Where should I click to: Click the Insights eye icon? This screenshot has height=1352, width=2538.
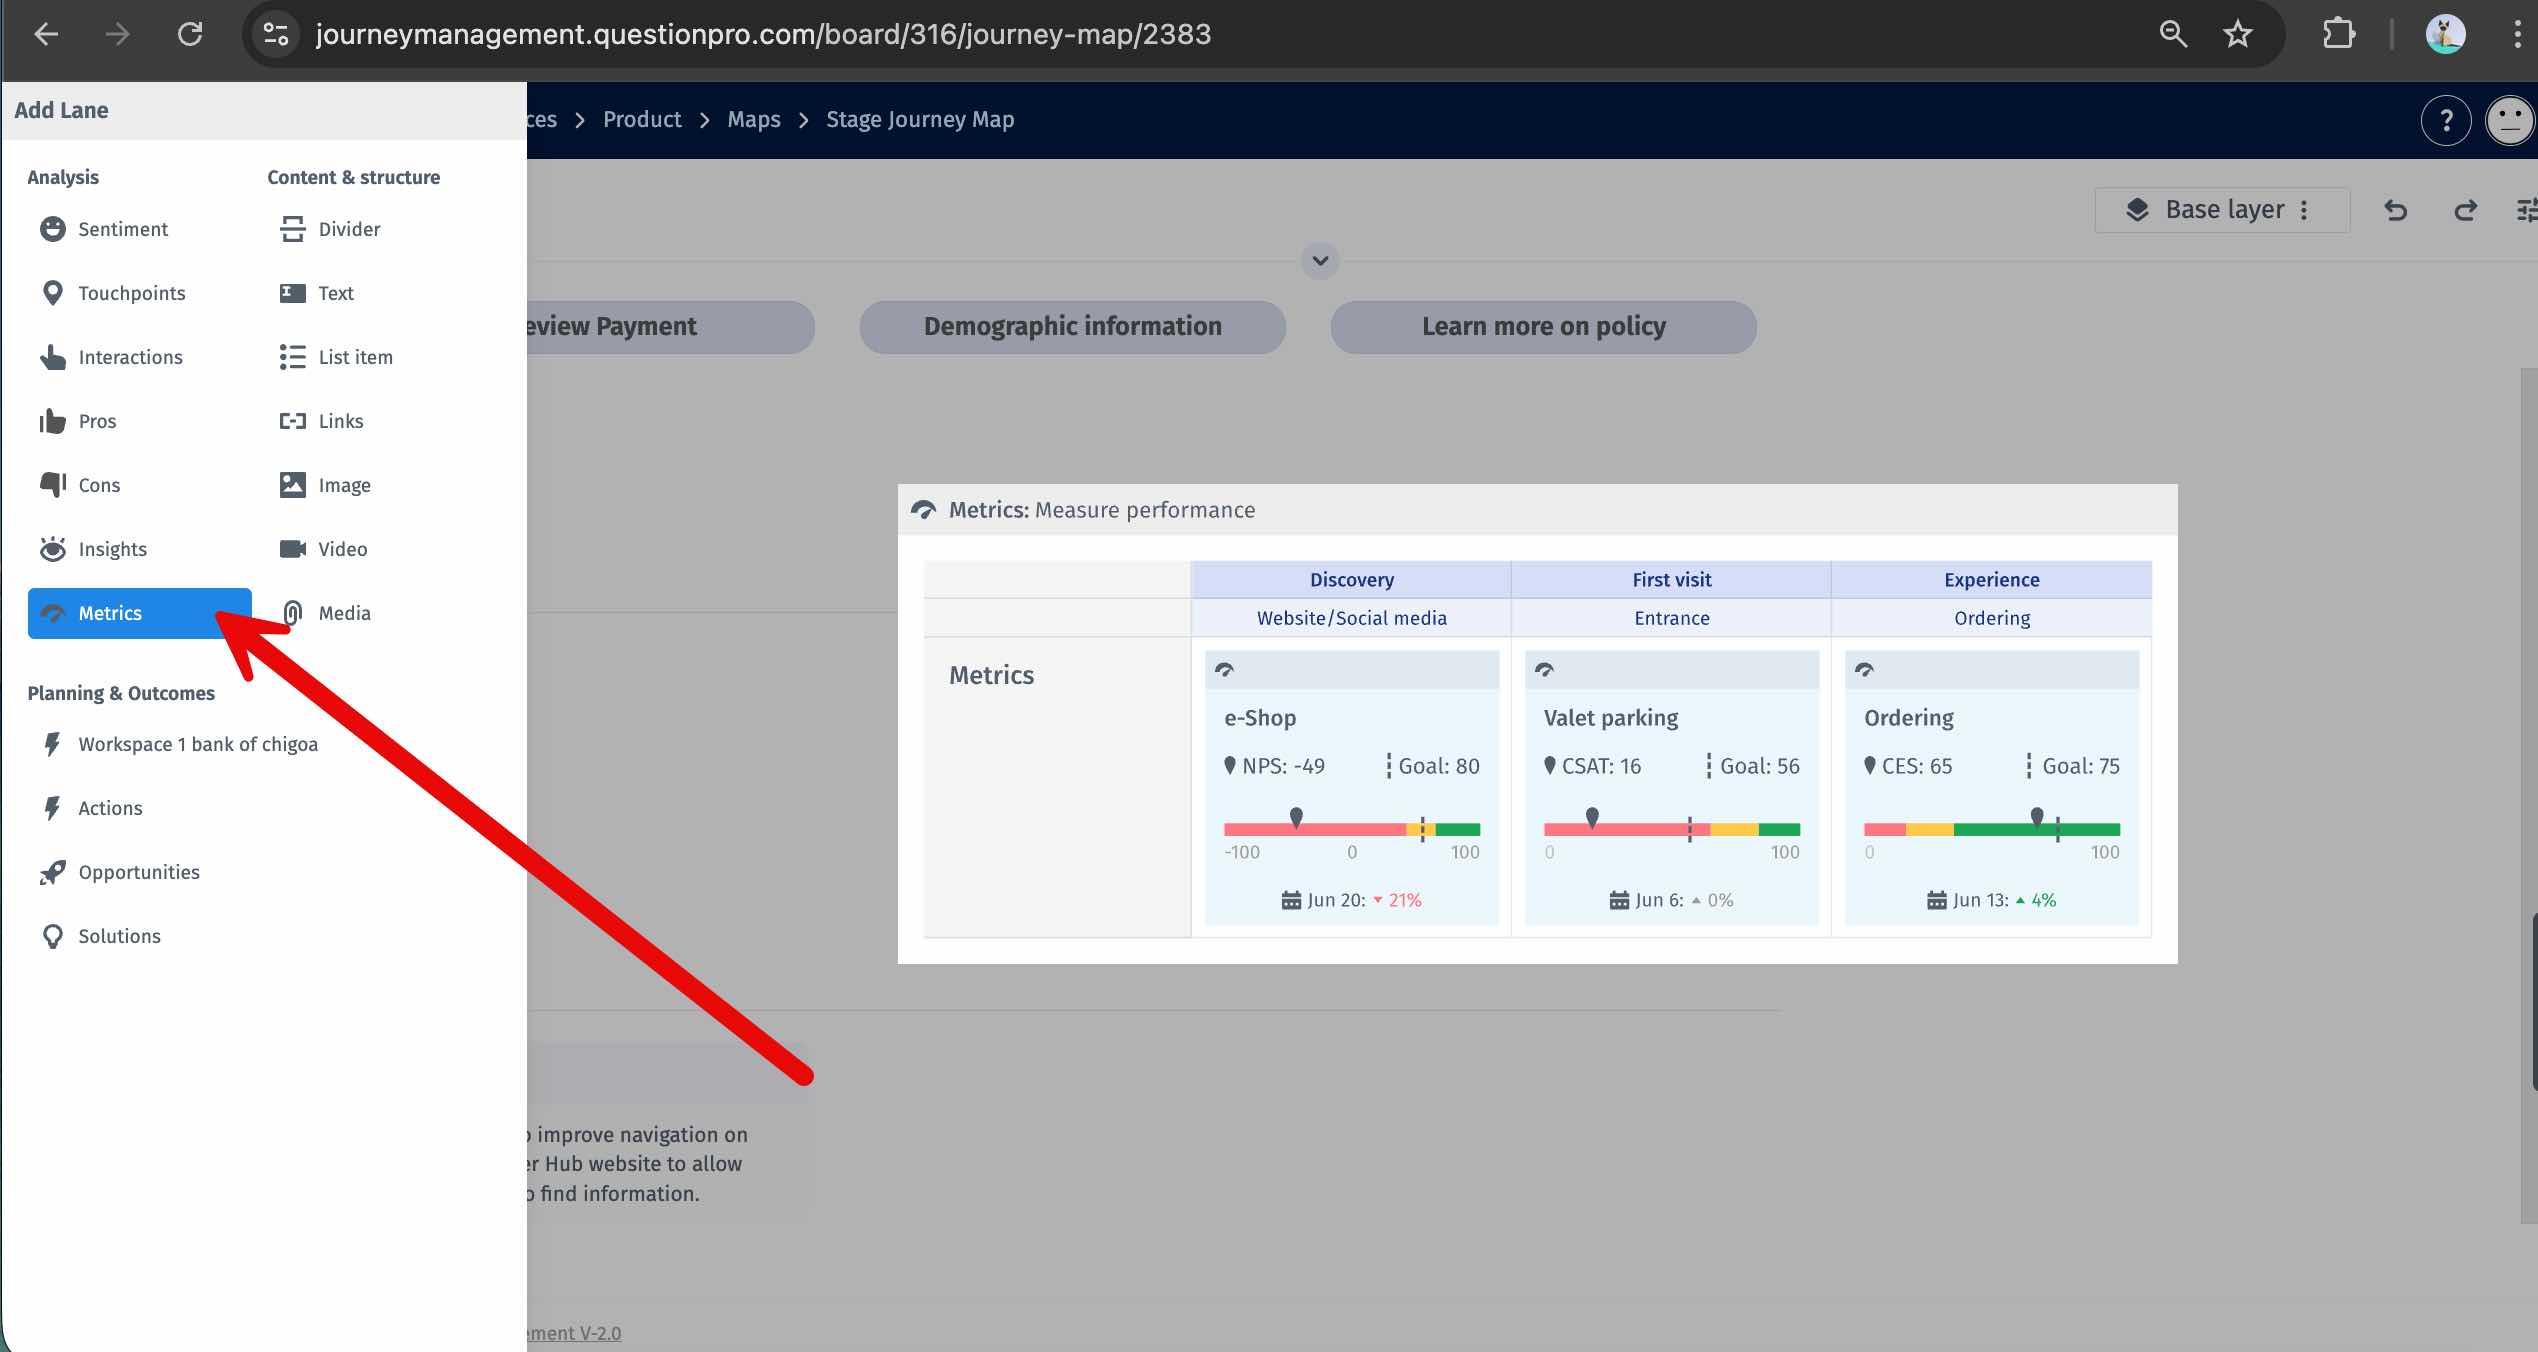[x=52, y=549]
